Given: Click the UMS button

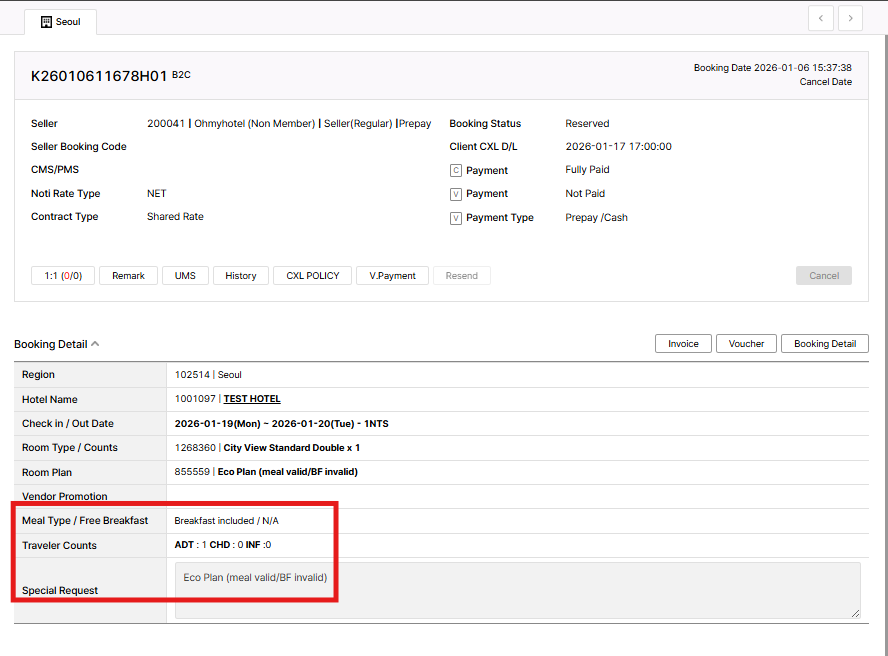Looking at the screenshot, I should [x=185, y=276].
